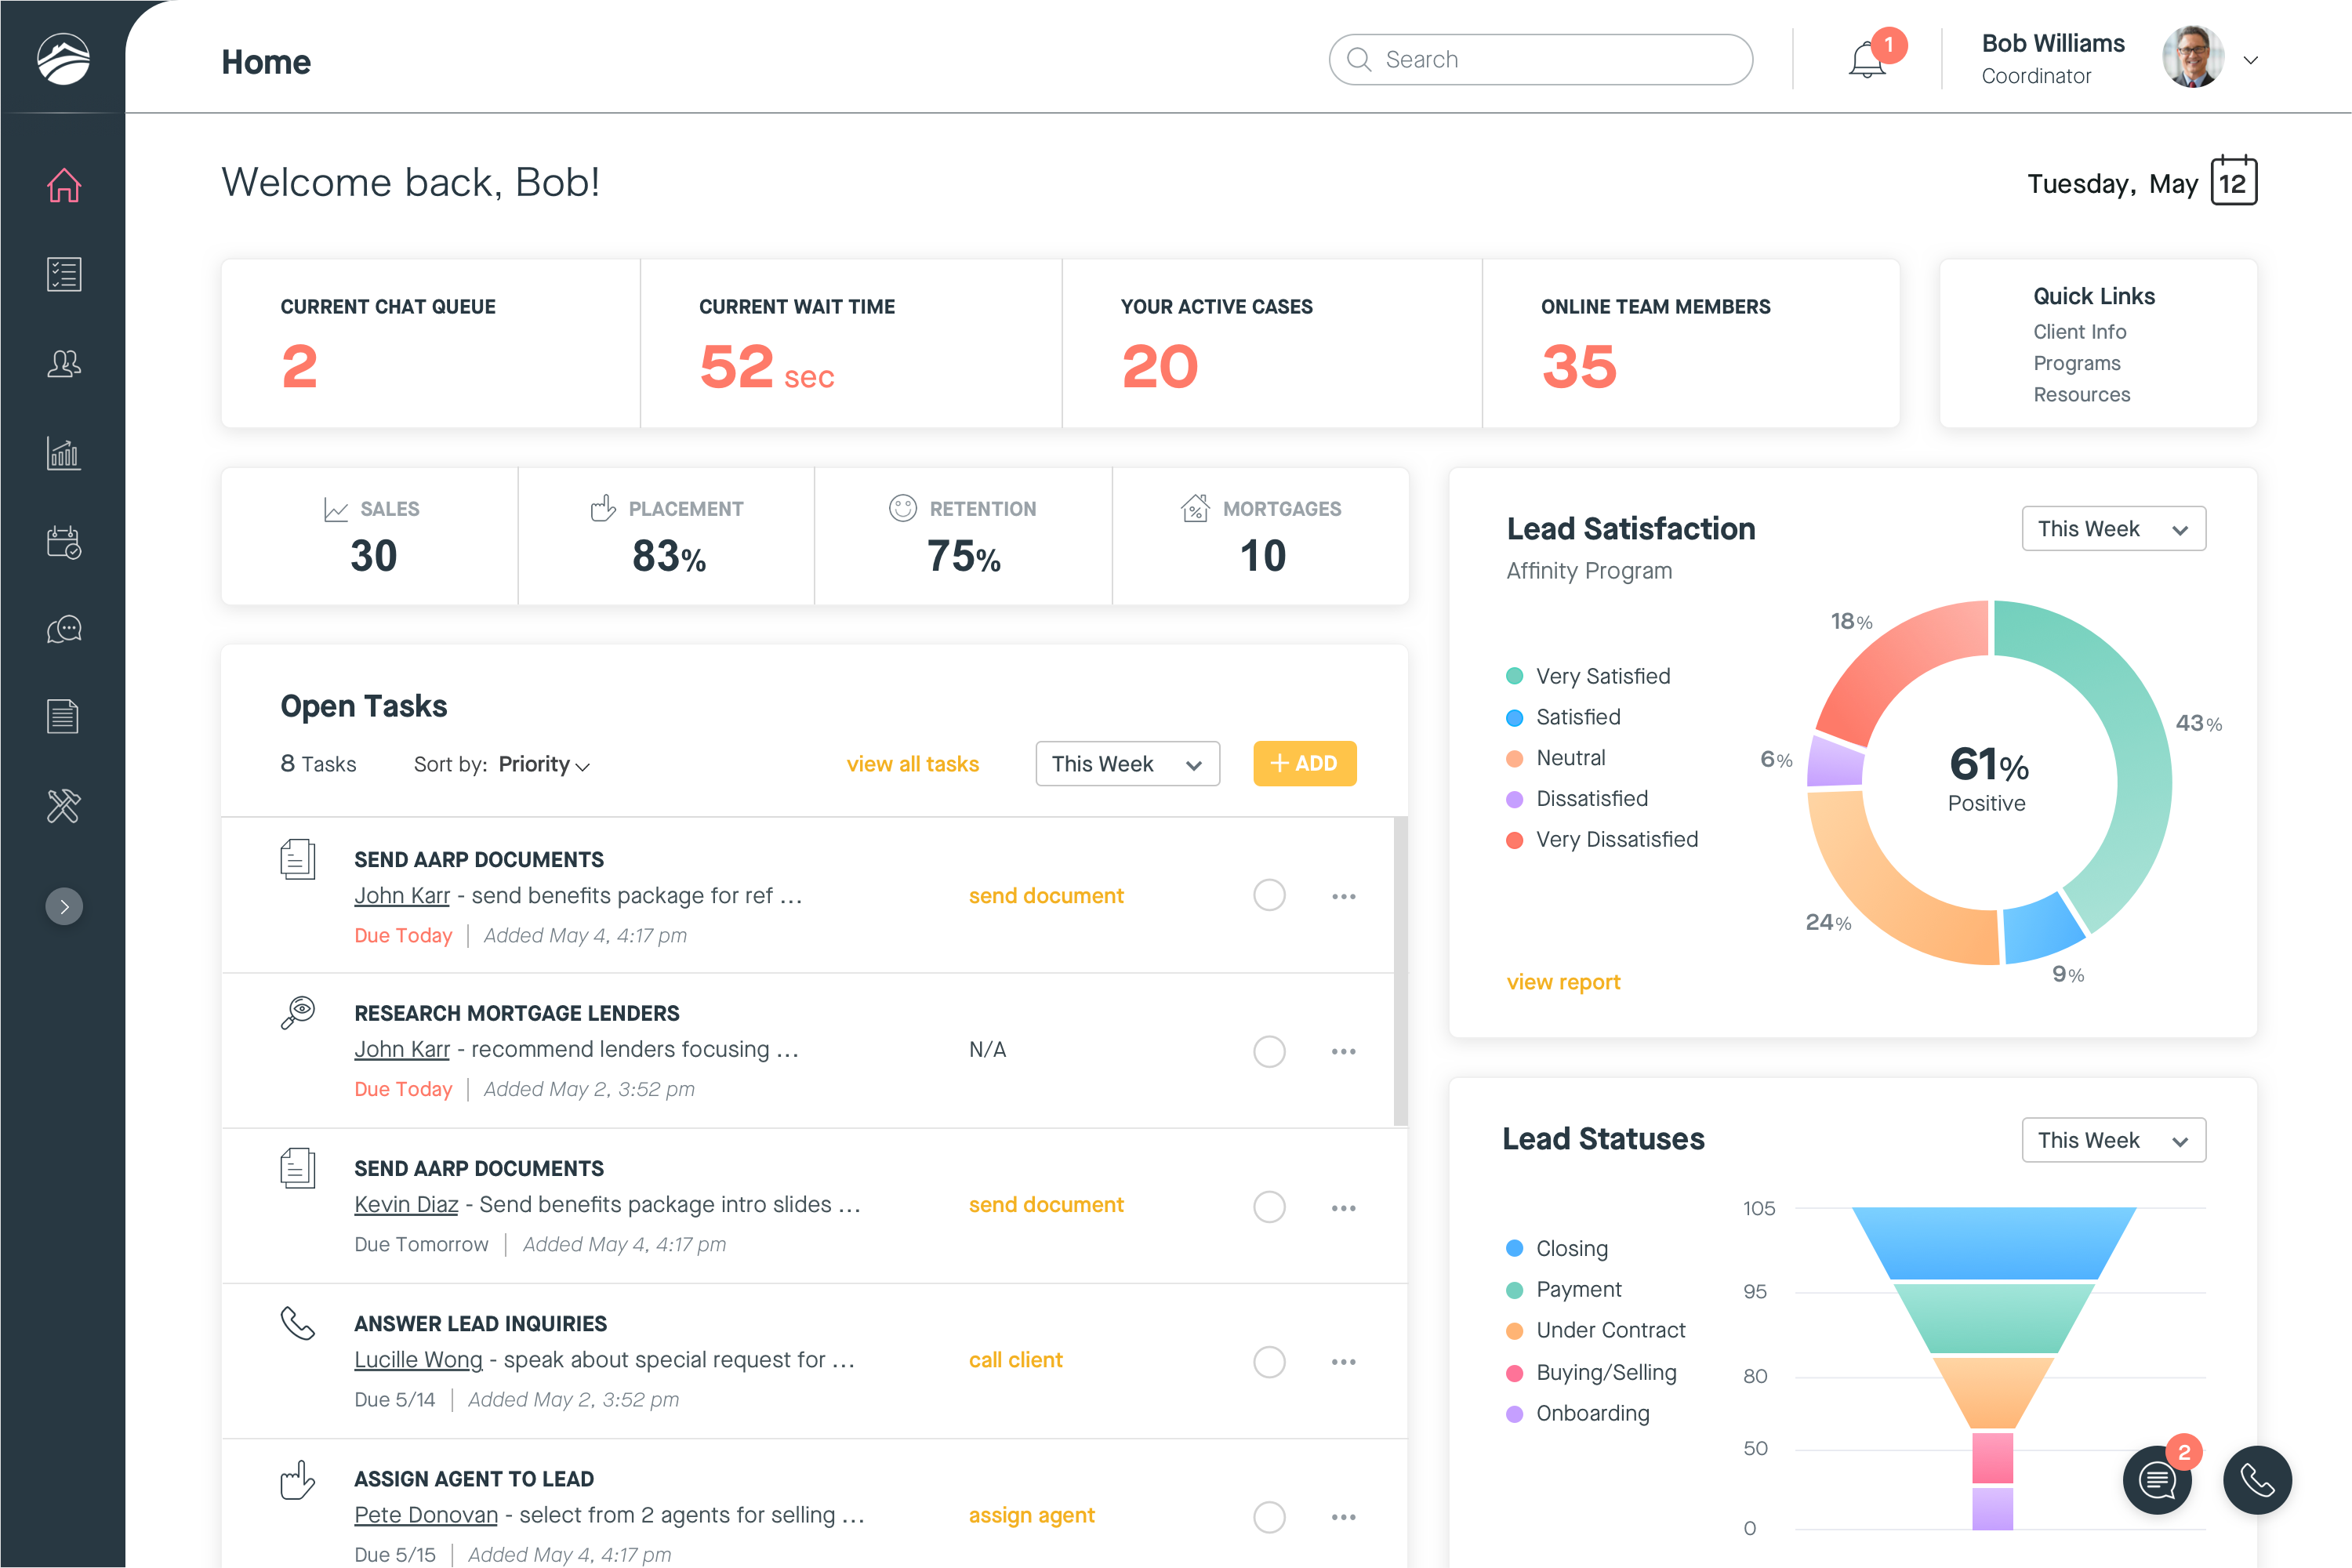
Task: Open the notifications bell icon
Action: 1866,60
